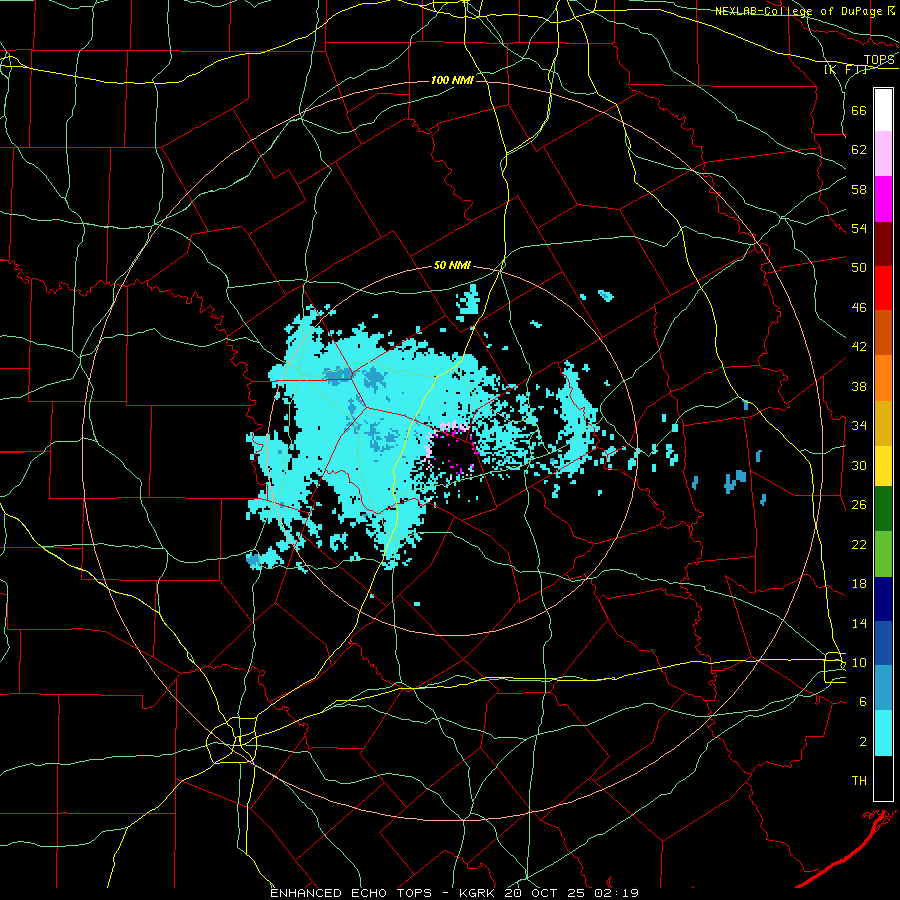Click the legend label TH
This screenshot has width=900, height=900.
pyautogui.click(x=859, y=781)
